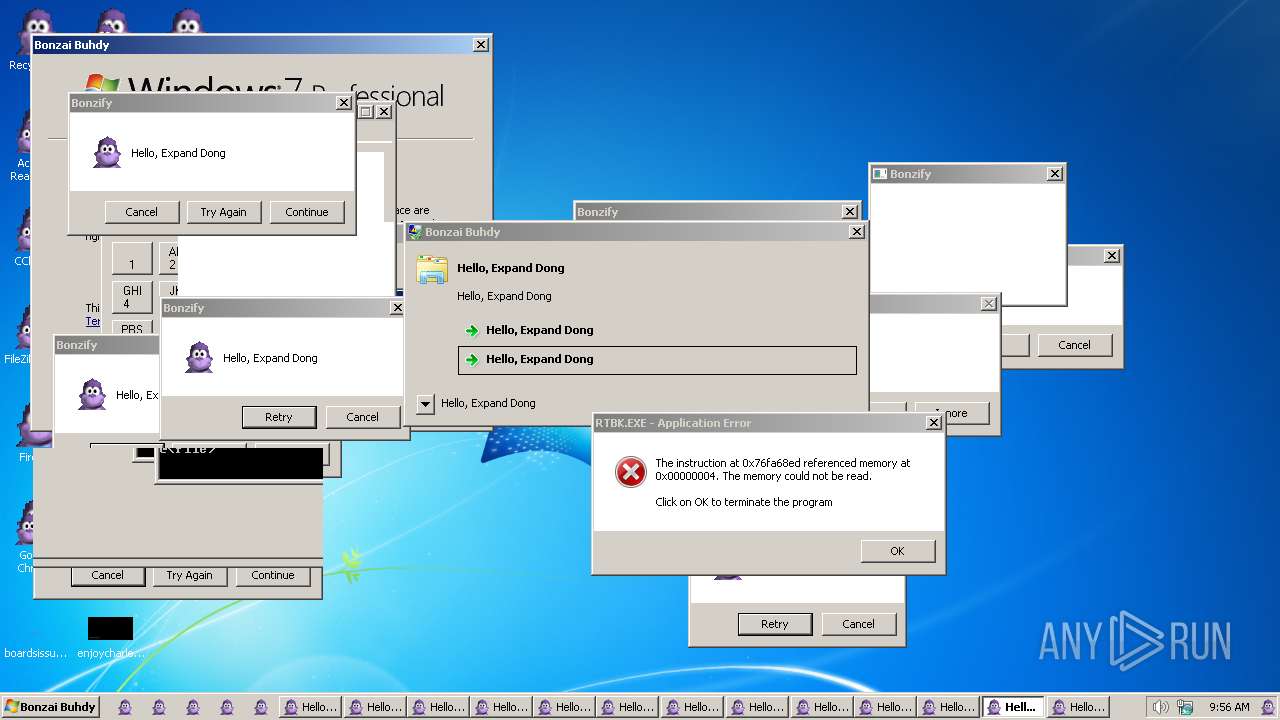Click the title bar icon of Bonzai Buhdy task dialog
1280x720 pixels.
(x=415, y=232)
